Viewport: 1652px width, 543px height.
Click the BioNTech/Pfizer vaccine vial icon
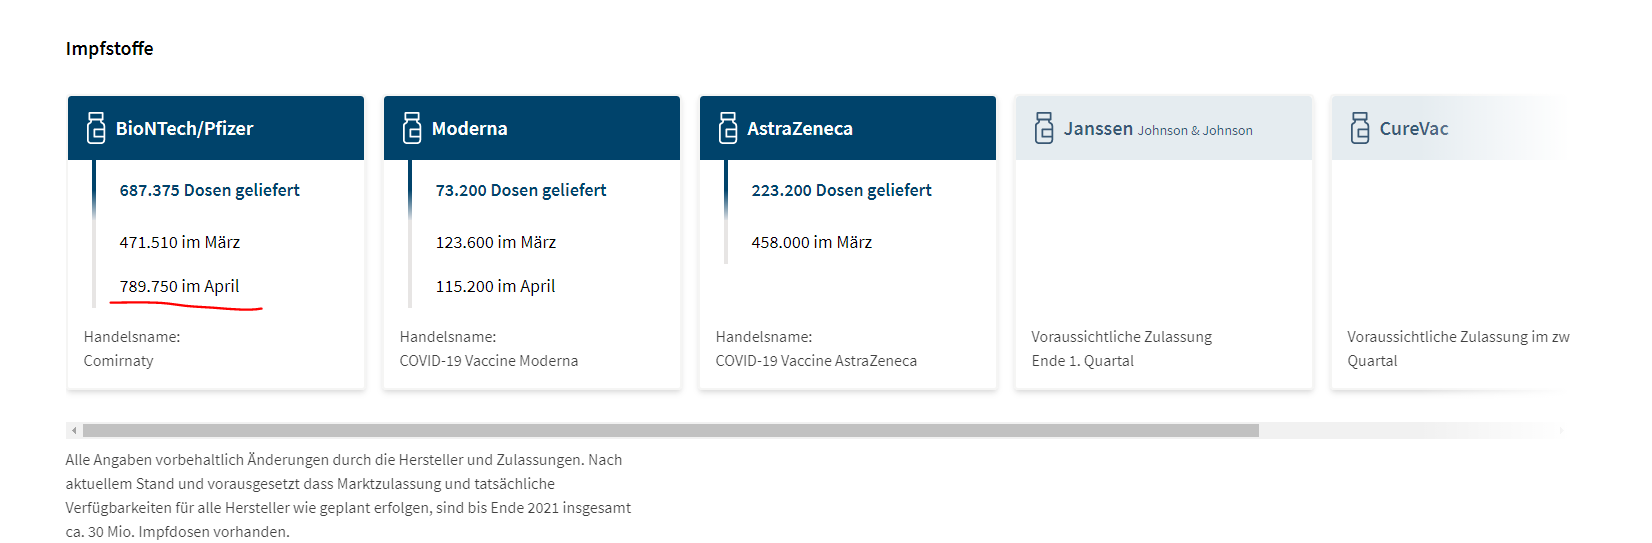[x=96, y=128]
